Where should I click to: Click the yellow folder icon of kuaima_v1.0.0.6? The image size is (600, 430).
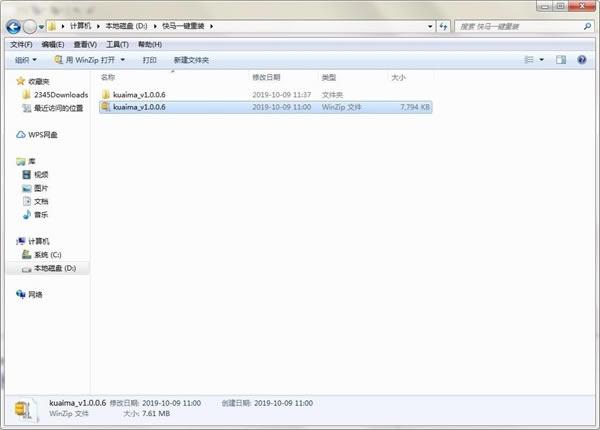click(x=106, y=94)
